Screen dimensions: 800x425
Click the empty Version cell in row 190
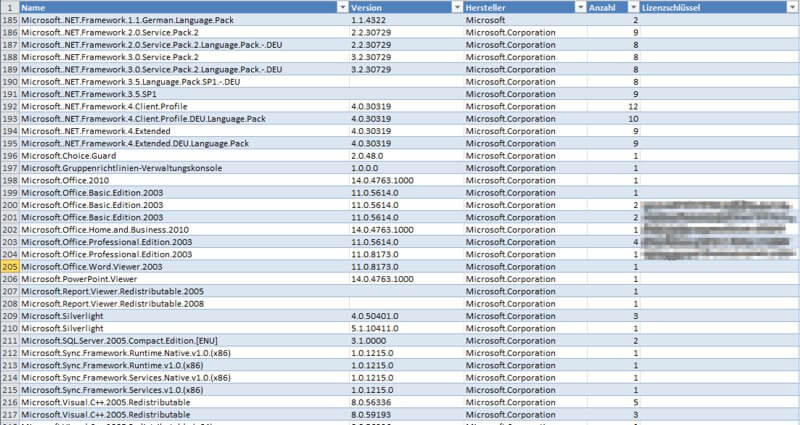(x=406, y=82)
